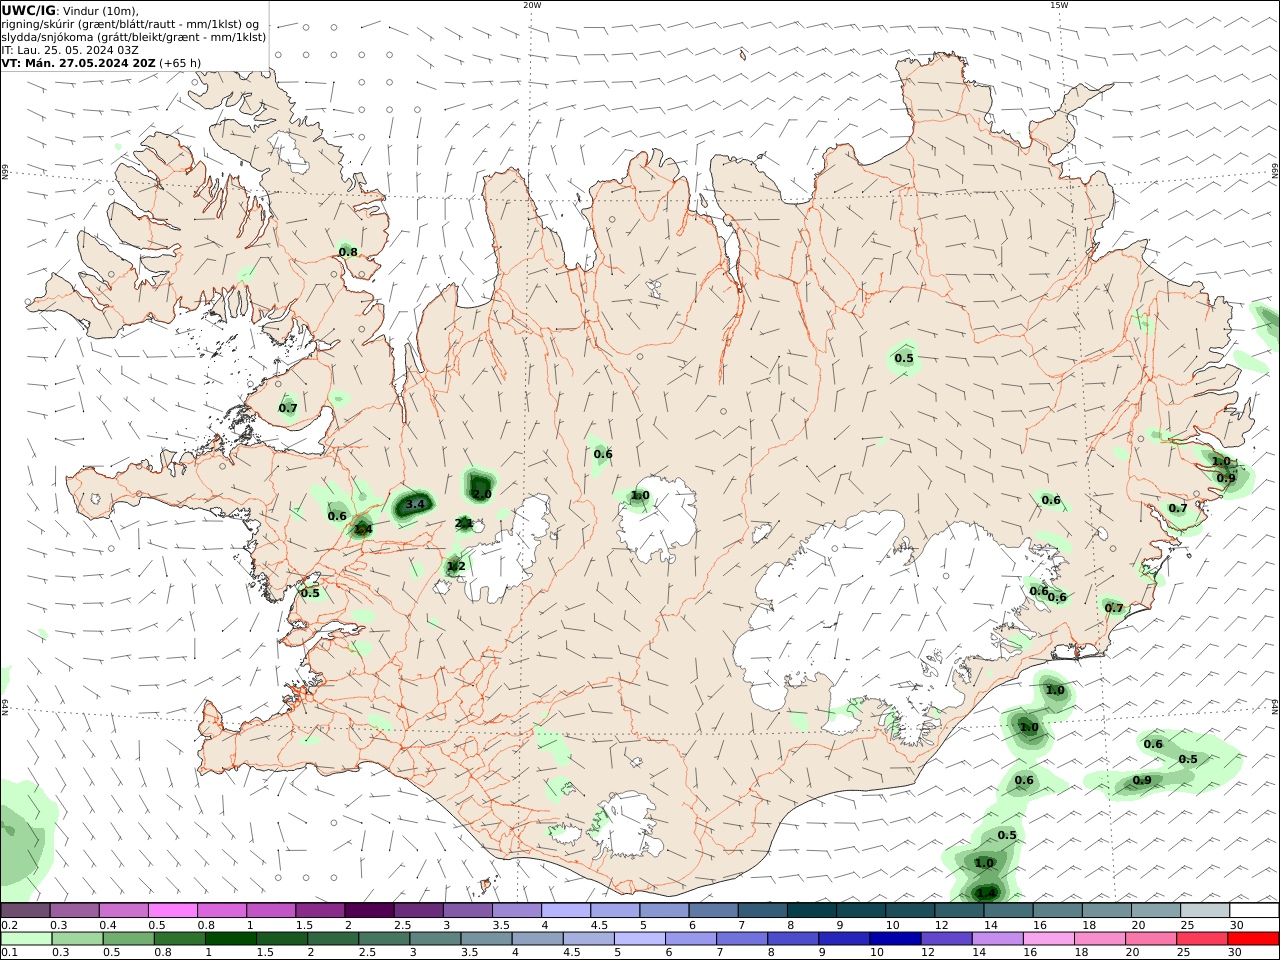The height and width of the screenshot is (960, 1280).
Task: Click the white snow swatch labeled 30
Action: (x=1255, y=910)
